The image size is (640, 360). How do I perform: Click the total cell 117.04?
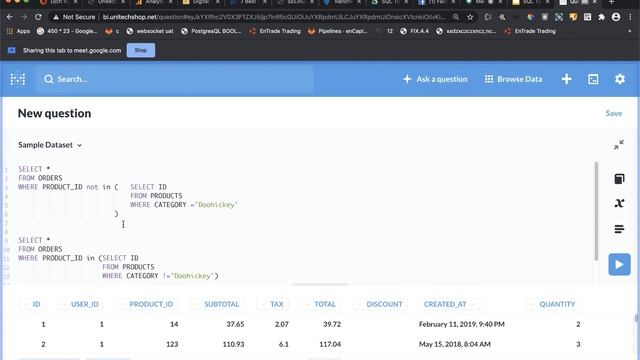[330, 344]
